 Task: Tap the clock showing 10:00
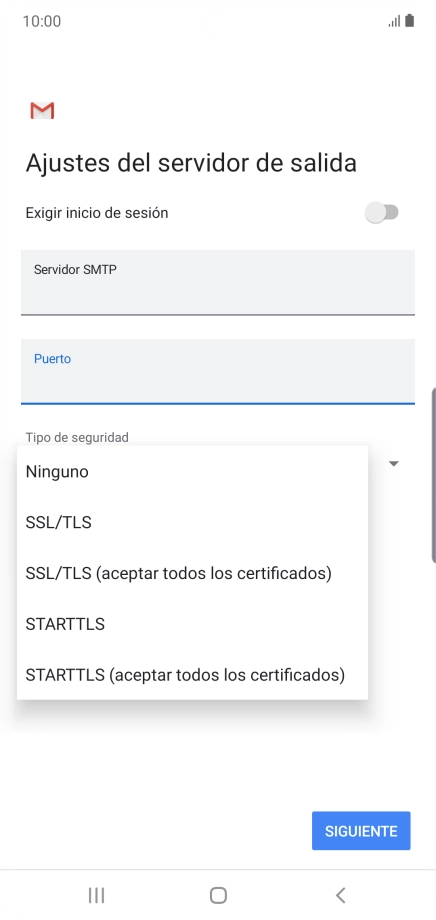(x=42, y=22)
